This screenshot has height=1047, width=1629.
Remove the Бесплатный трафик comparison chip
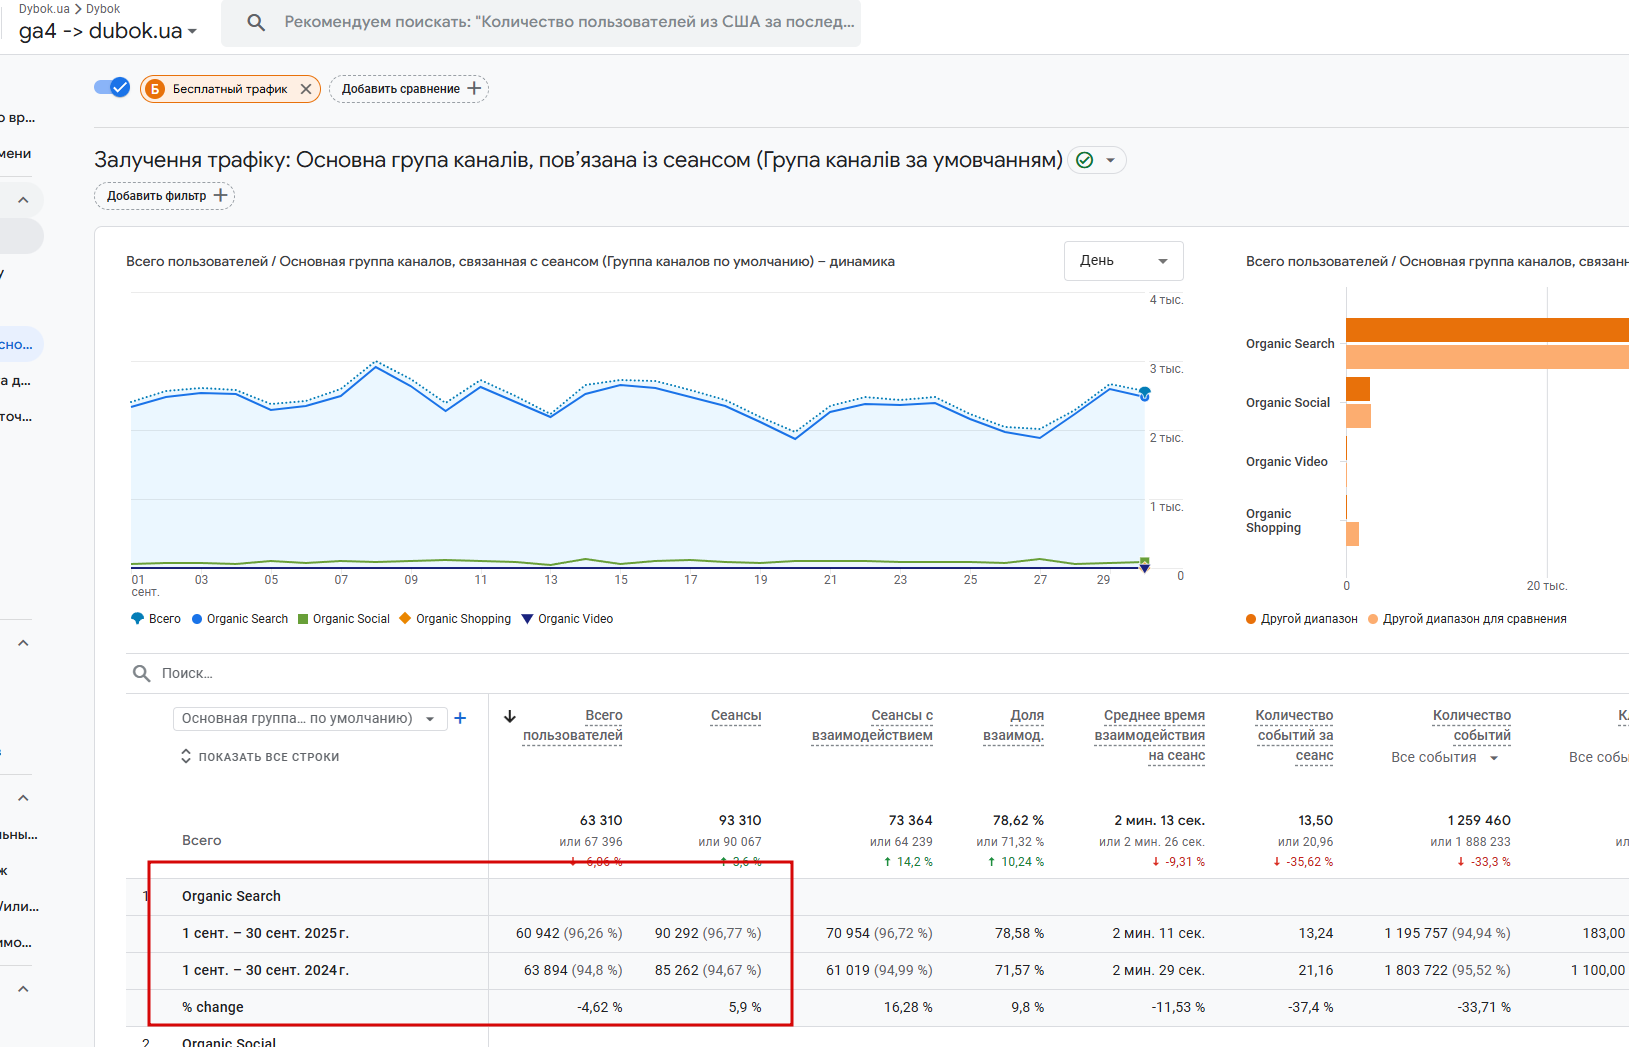[306, 89]
